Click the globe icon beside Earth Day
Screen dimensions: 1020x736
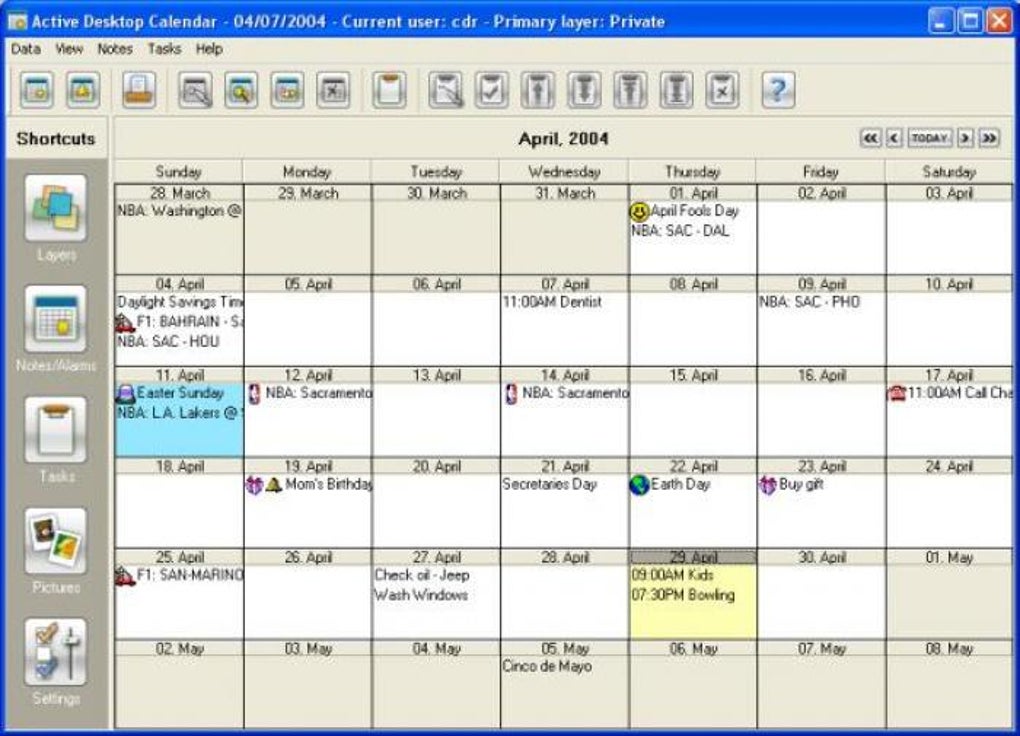pos(639,485)
